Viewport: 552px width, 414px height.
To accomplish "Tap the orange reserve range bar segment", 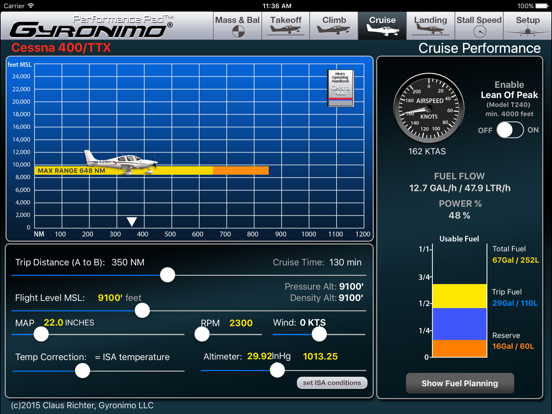I will point(241,171).
